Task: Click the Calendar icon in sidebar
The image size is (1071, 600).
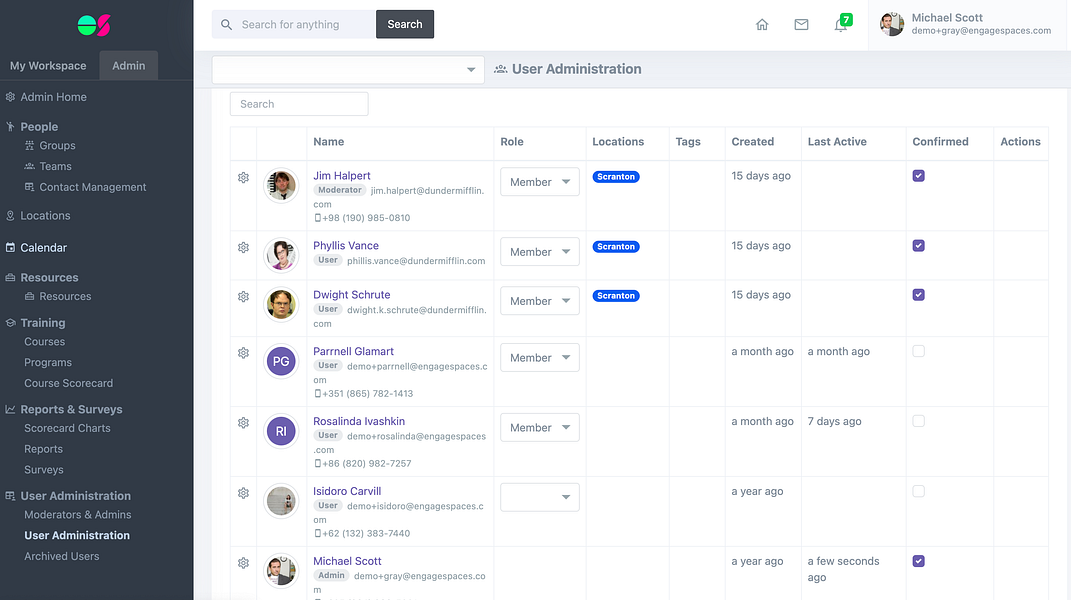Action: coord(10,247)
